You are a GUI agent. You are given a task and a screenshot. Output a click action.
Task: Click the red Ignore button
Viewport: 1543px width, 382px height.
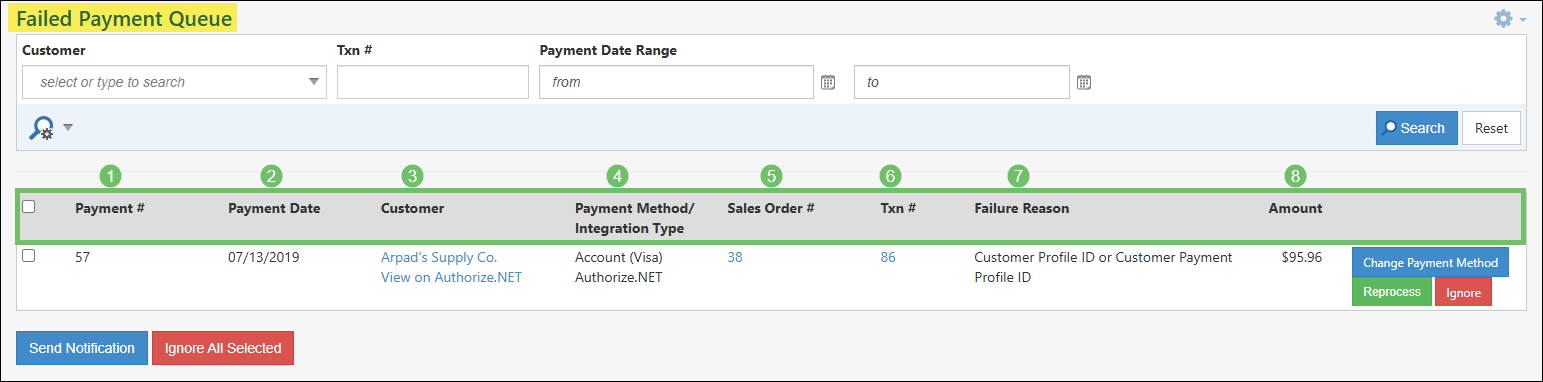click(1463, 291)
